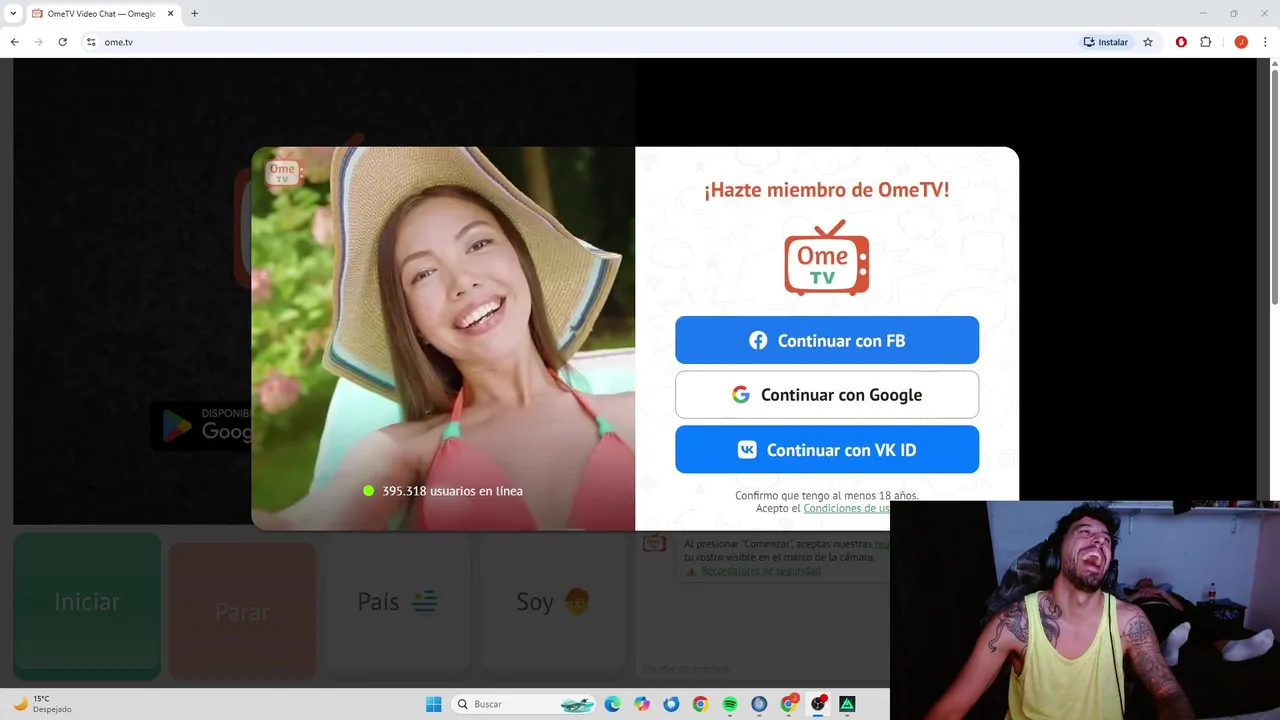This screenshot has height=720, width=1280.
Task: Open the Condiciones de uso link
Action: click(x=846, y=508)
